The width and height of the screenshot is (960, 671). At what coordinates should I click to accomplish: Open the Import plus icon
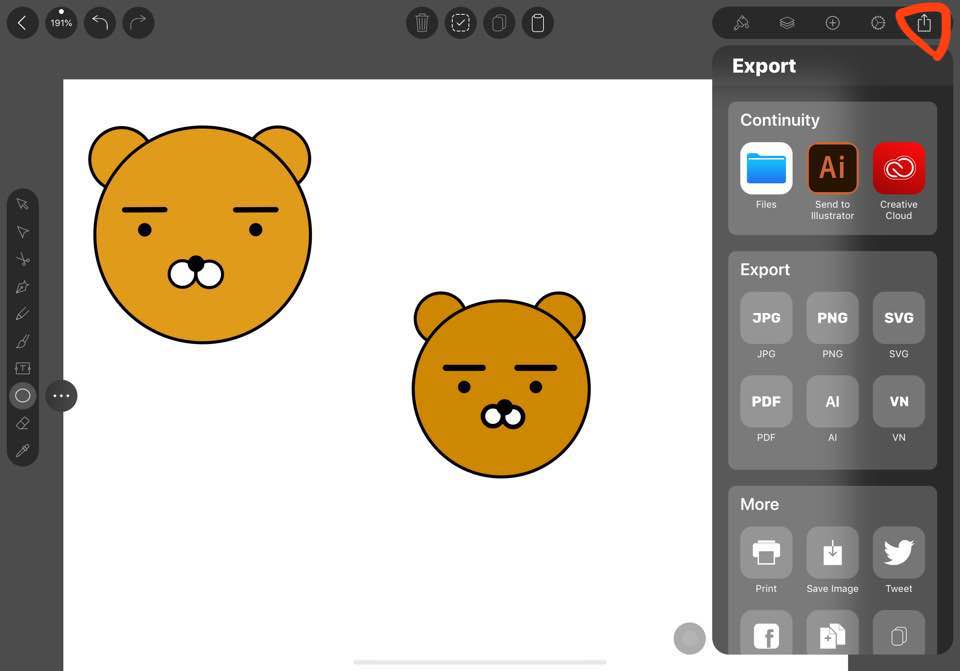coord(833,23)
